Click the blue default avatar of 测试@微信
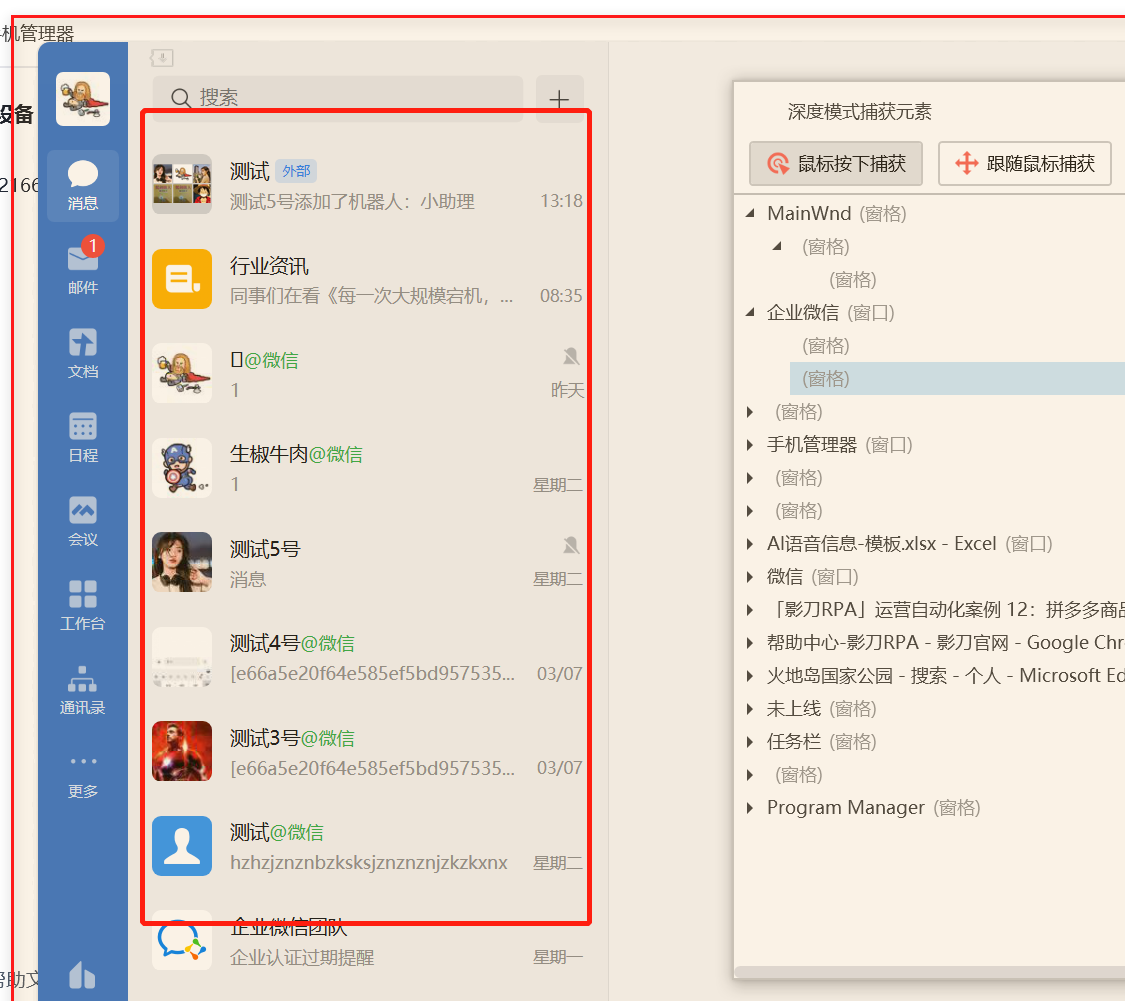The image size is (1125, 1001). [x=182, y=846]
